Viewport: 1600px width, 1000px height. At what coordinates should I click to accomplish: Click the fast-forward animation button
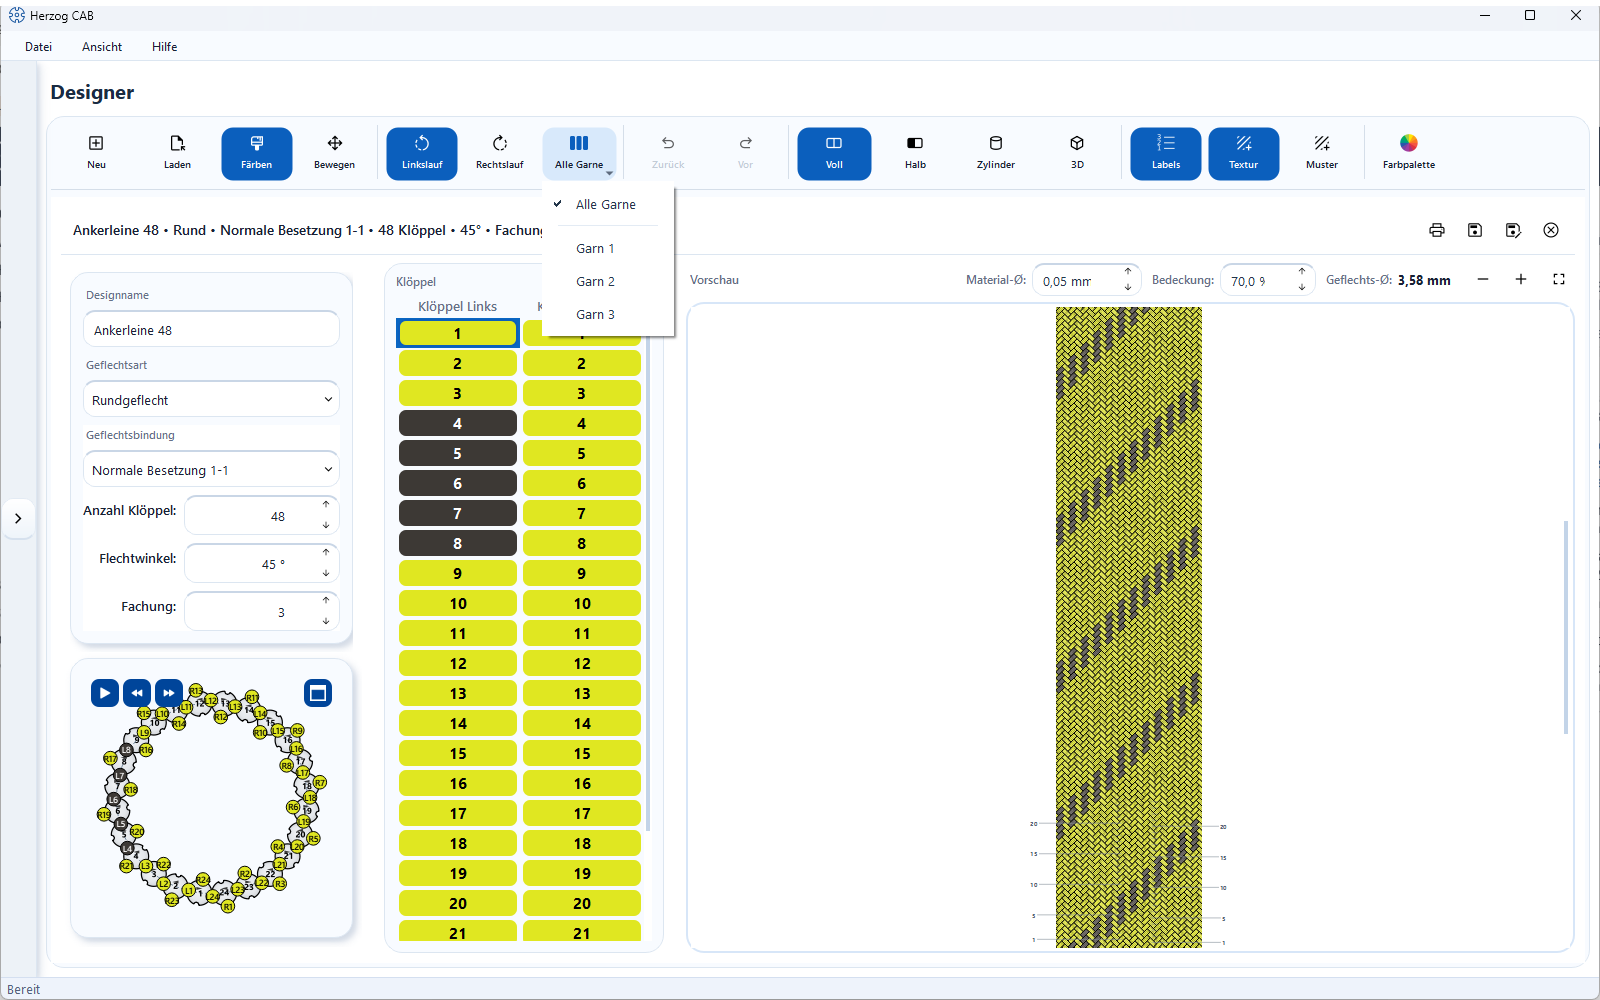pos(169,693)
